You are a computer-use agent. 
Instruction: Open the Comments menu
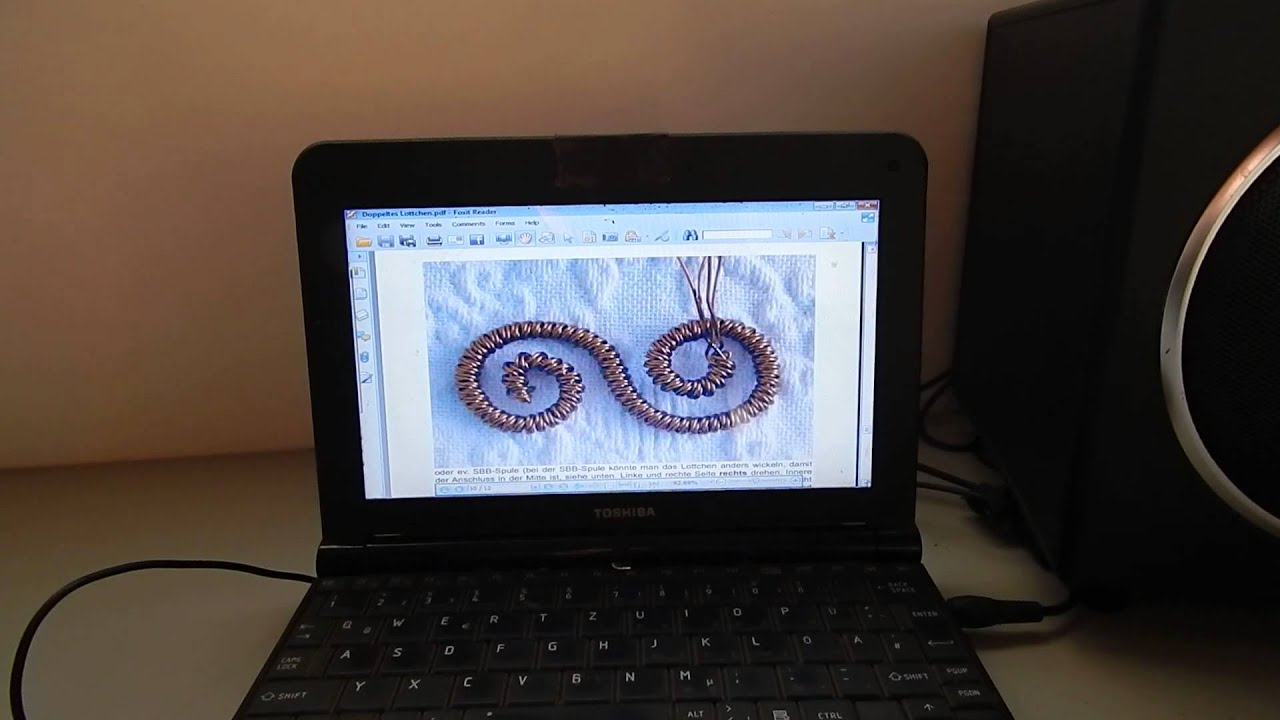(468, 224)
